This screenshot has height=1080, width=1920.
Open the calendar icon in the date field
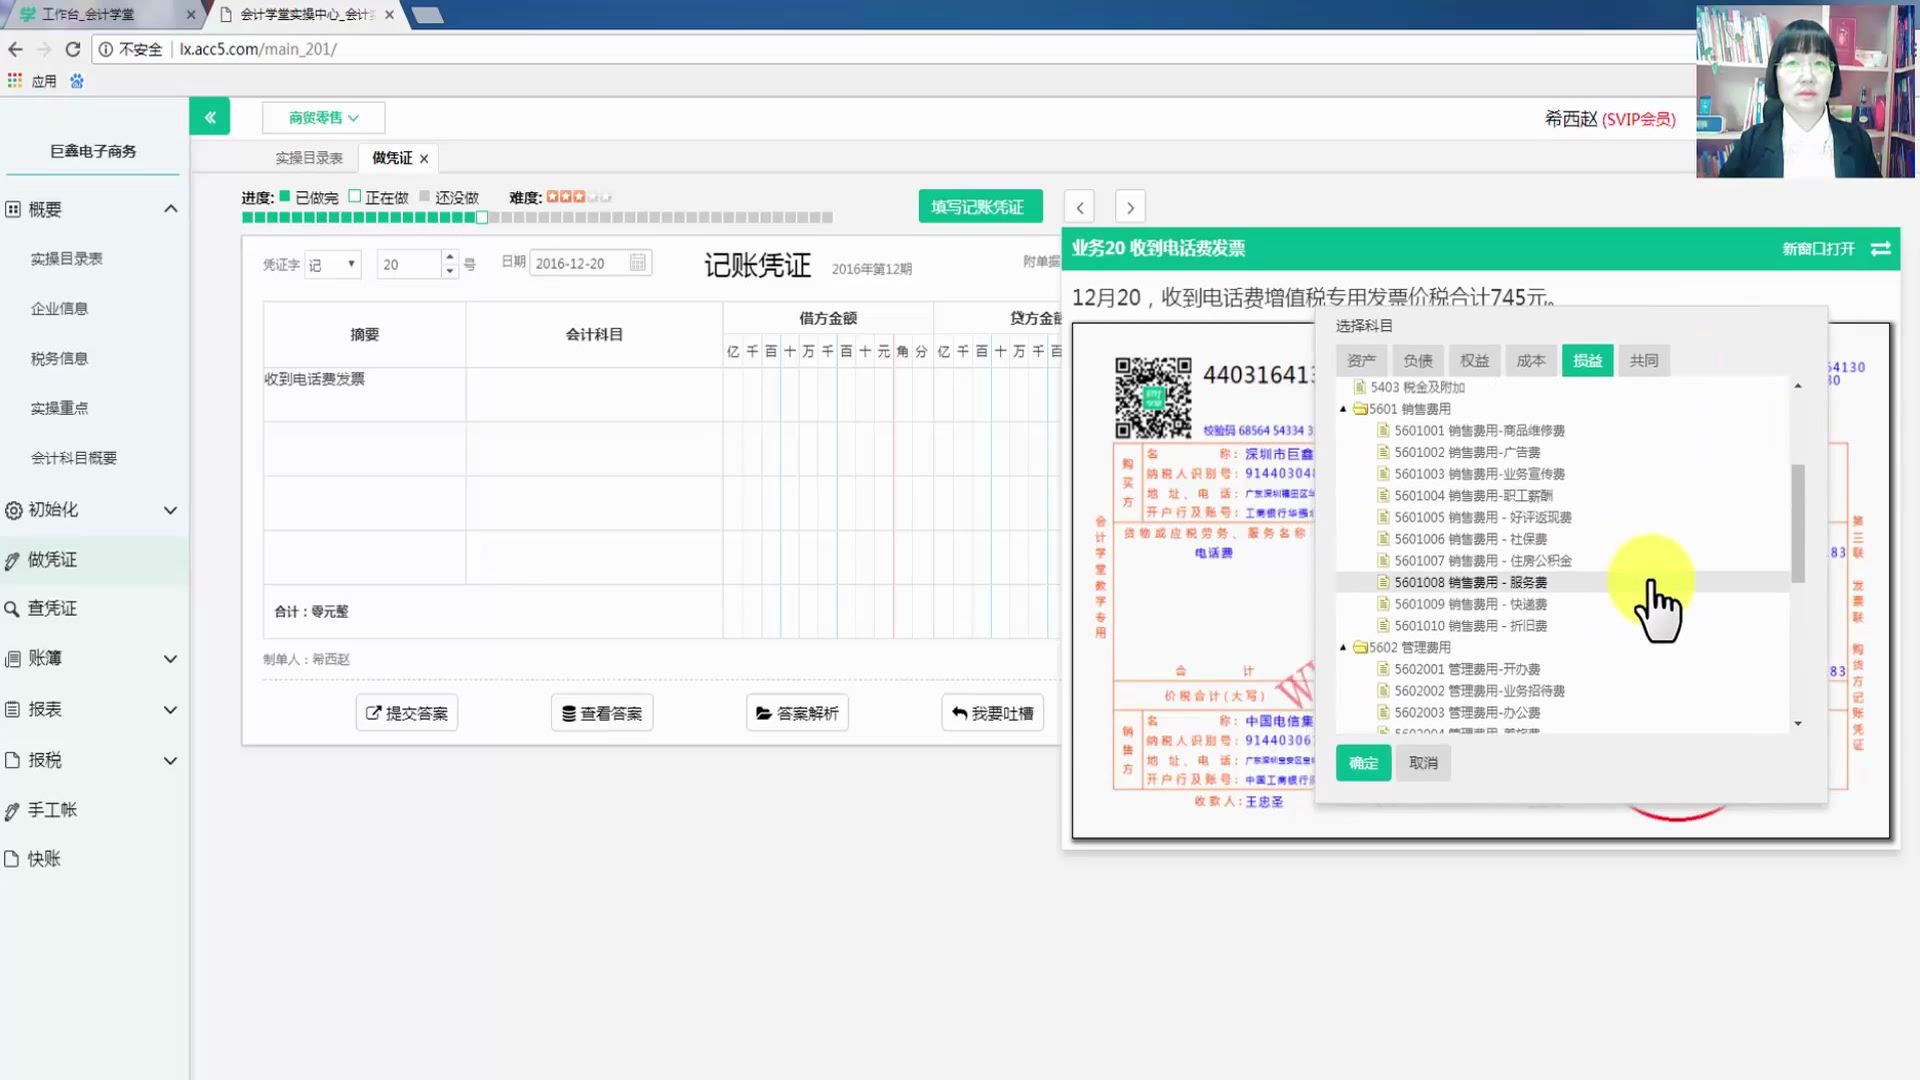(637, 262)
